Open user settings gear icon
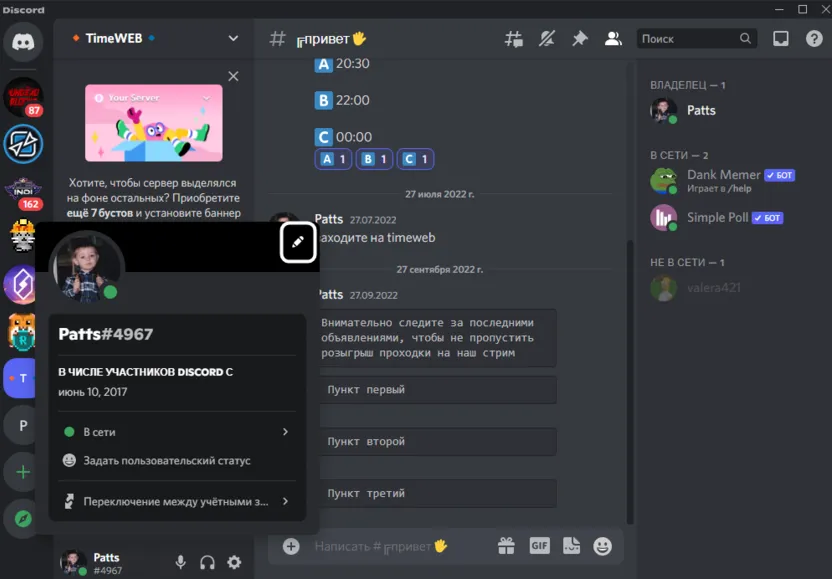Screen dimensions: 832x579 [x=234, y=562]
